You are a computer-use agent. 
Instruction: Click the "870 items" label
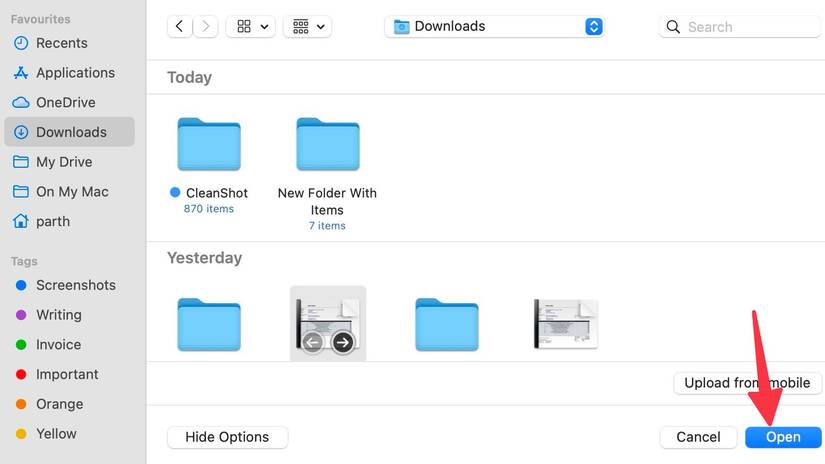[x=209, y=209]
